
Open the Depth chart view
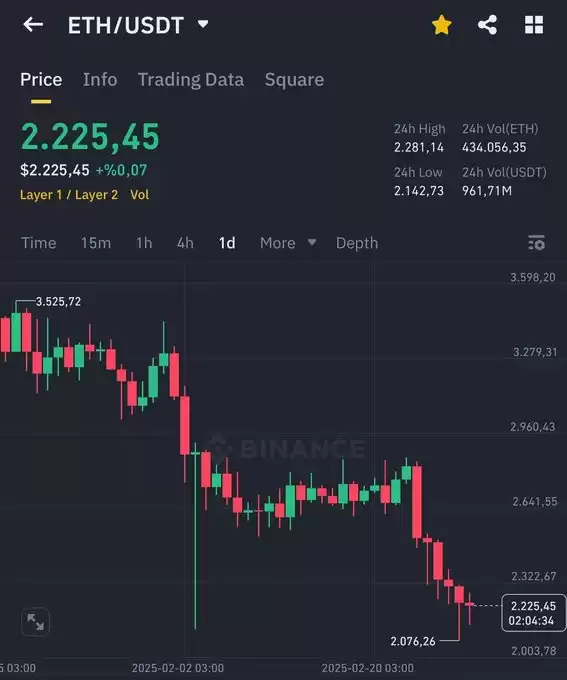coord(357,243)
